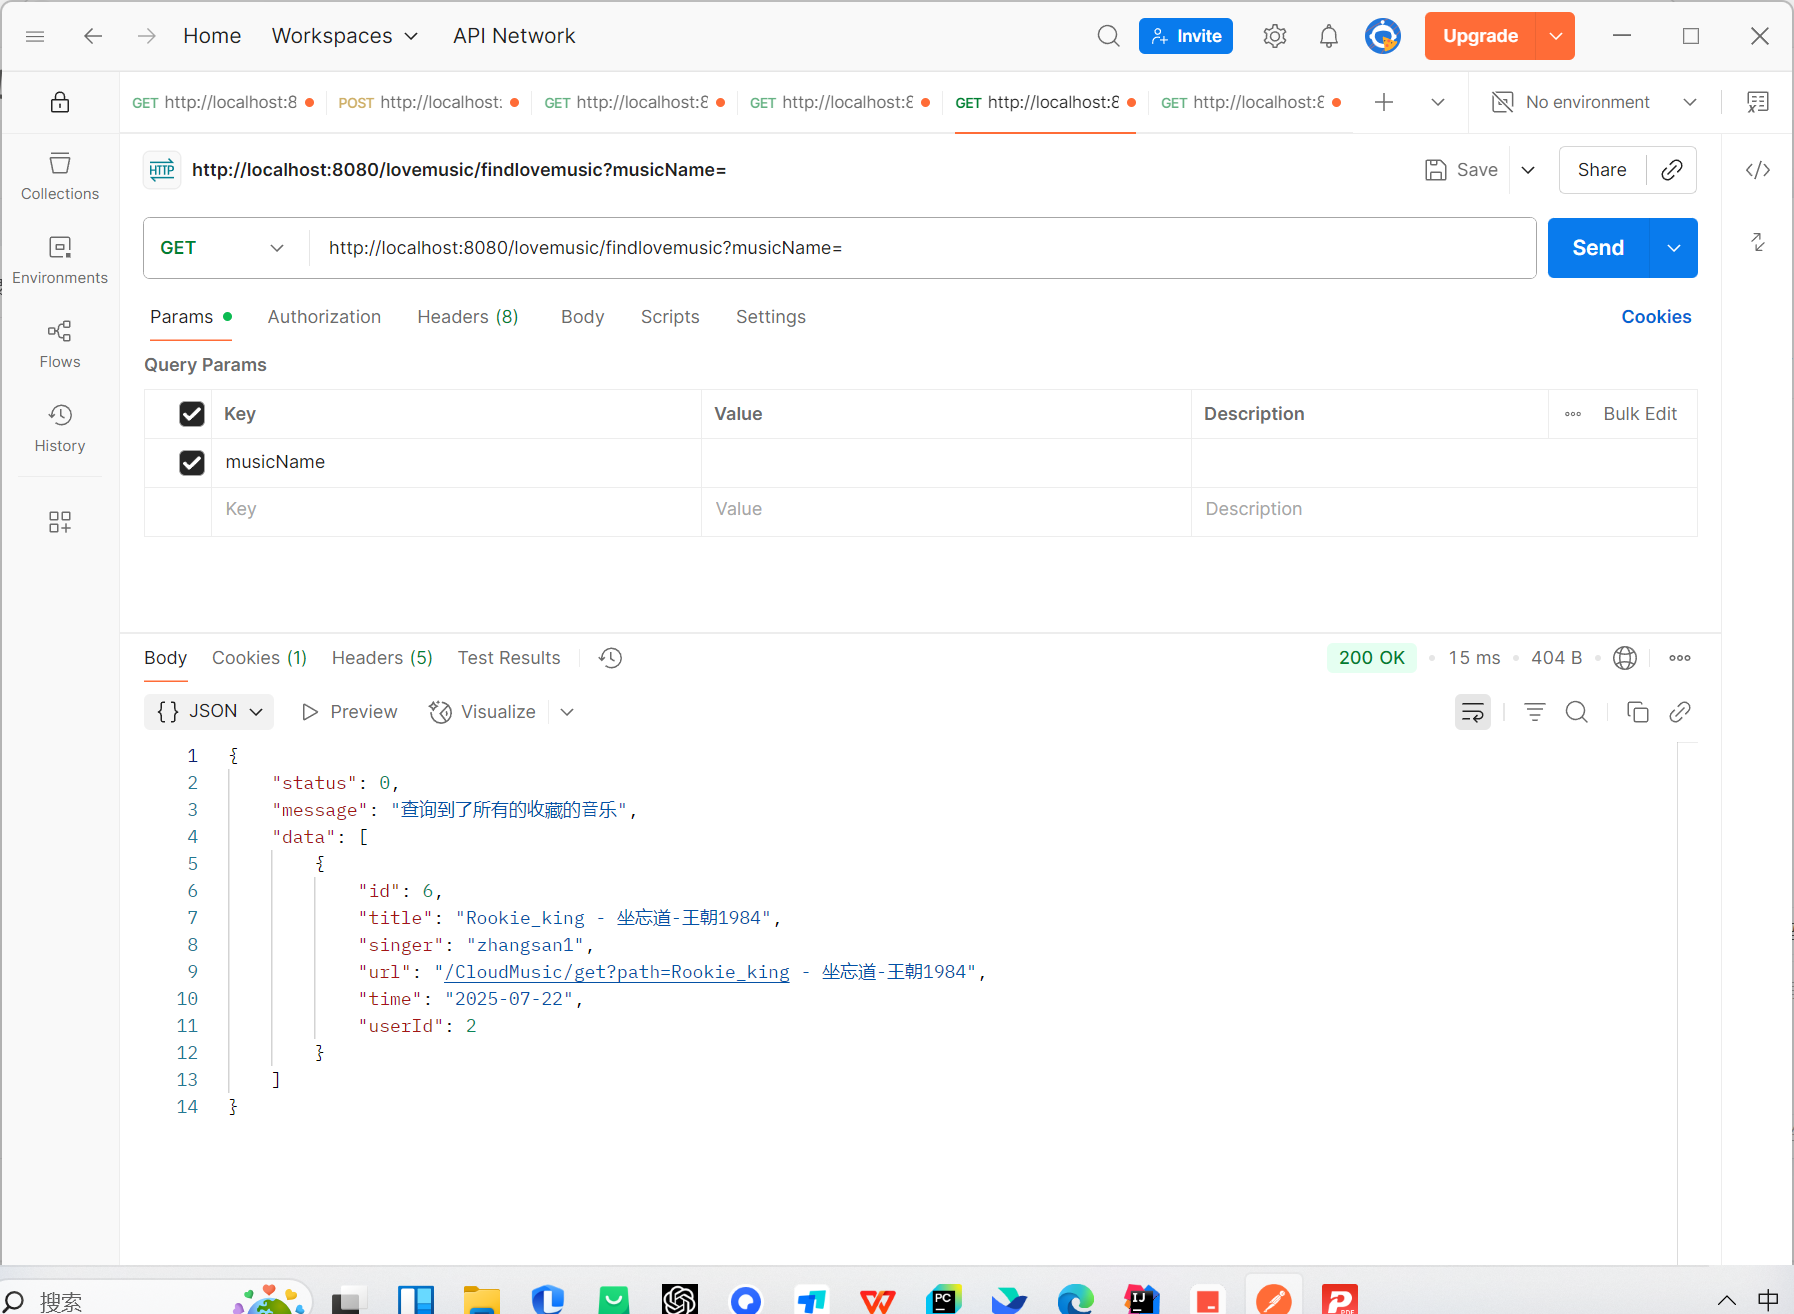
Task: Go back with the left arrow
Action: coord(93,36)
